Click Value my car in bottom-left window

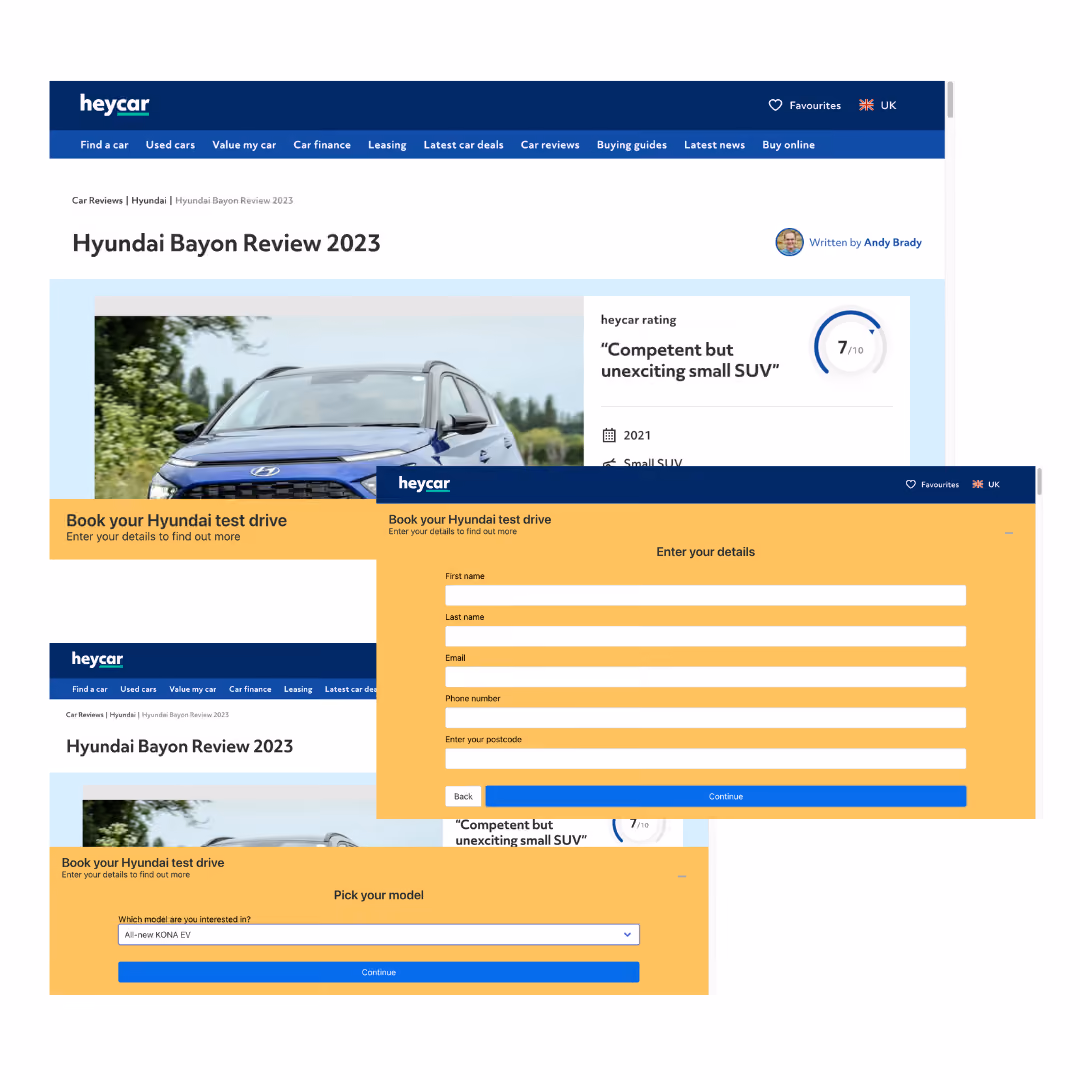(192, 689)
